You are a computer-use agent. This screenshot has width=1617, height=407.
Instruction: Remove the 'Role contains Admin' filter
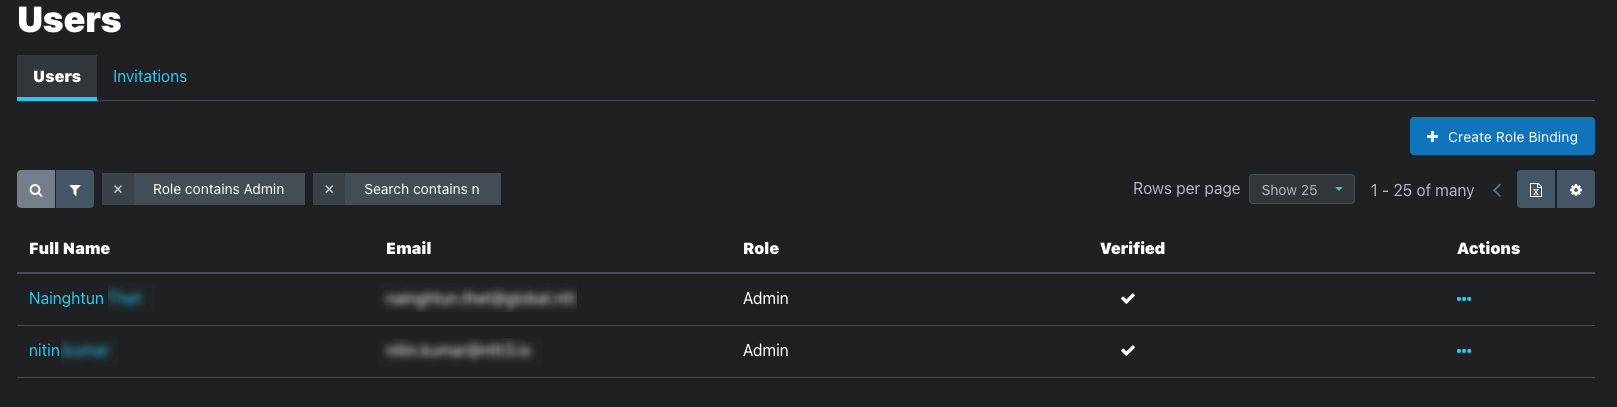click(118, 189)
